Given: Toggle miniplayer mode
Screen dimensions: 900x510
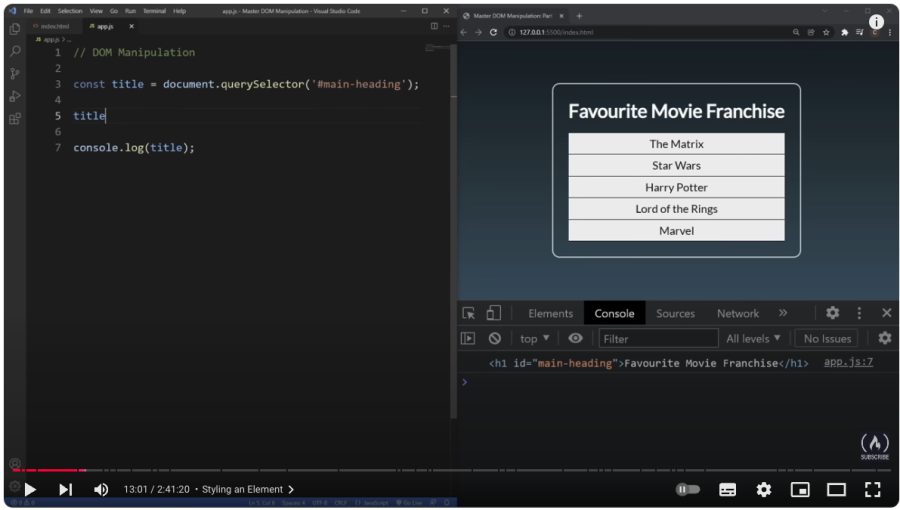Looking at the screenshot, I should point(800,489).
